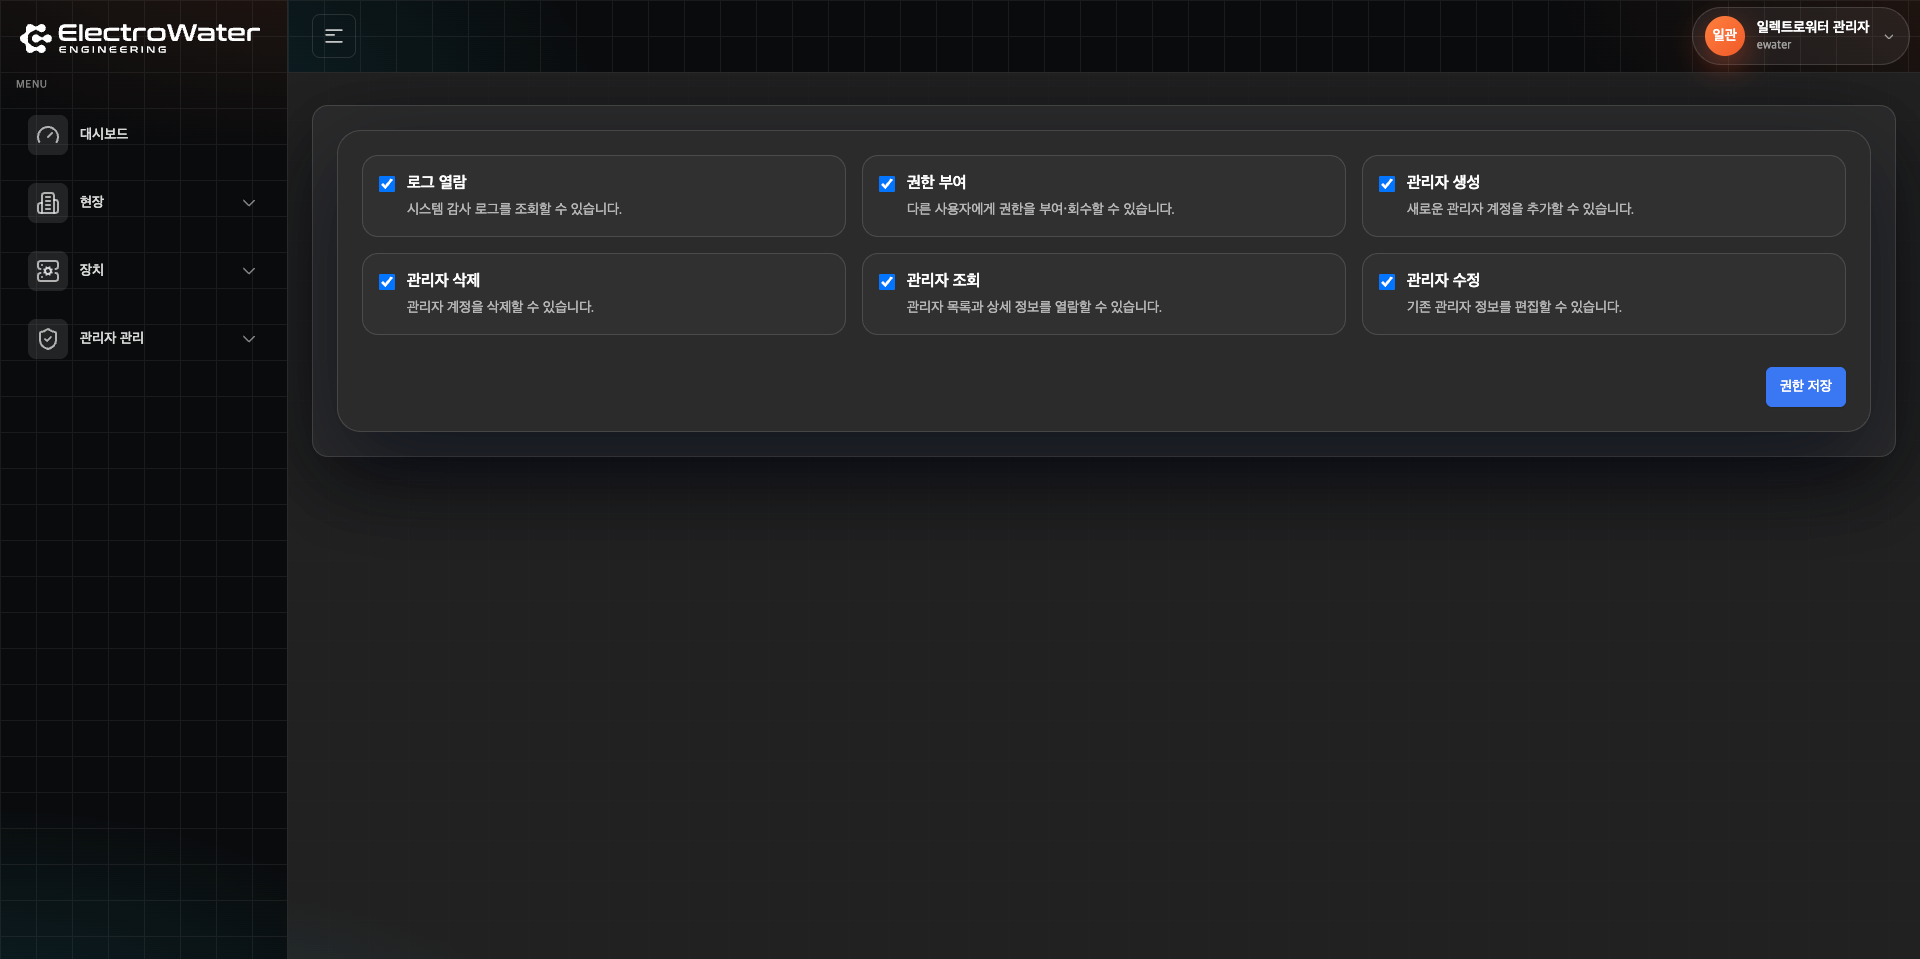The image size is (1920, 959).
Task: Disable the 관리자 삭제 permission checkbox
Action: point(387,282)
